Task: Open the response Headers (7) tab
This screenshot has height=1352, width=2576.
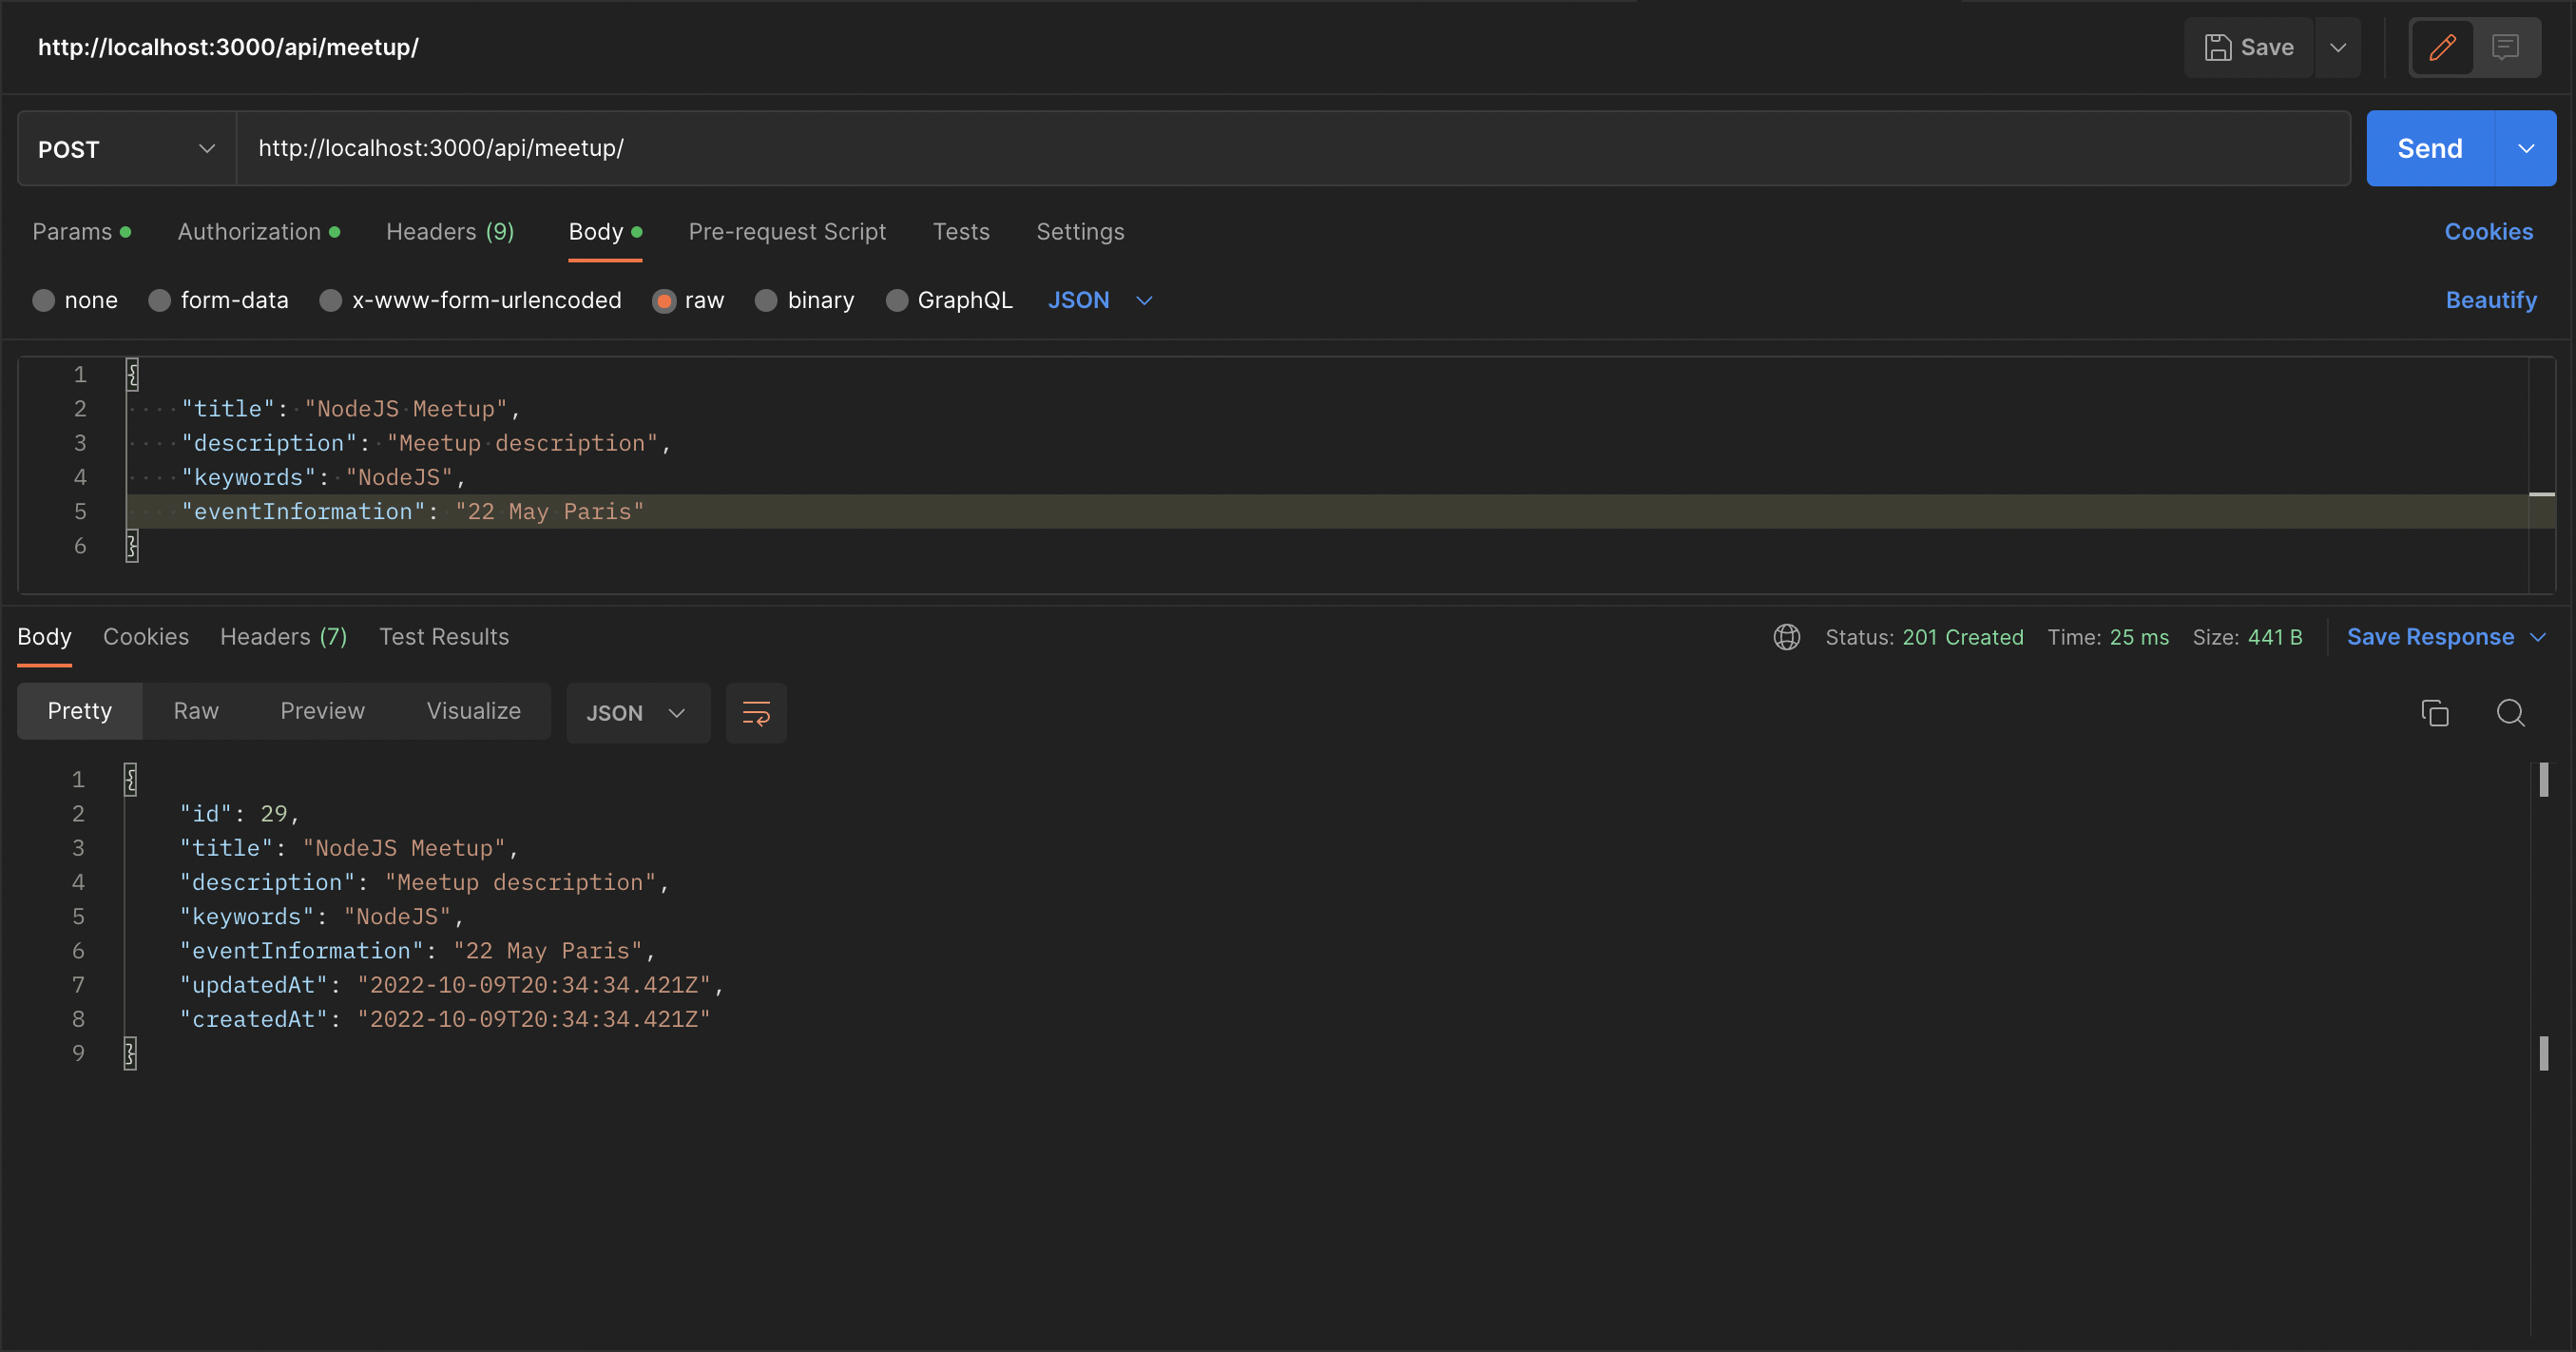Action: [x=283, y=636]
